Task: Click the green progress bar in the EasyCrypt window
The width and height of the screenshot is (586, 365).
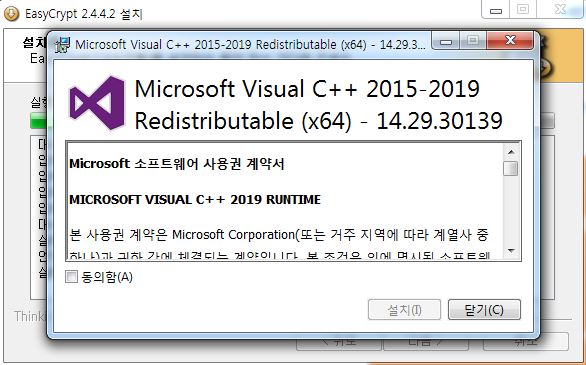Action: tap(38, 121)
